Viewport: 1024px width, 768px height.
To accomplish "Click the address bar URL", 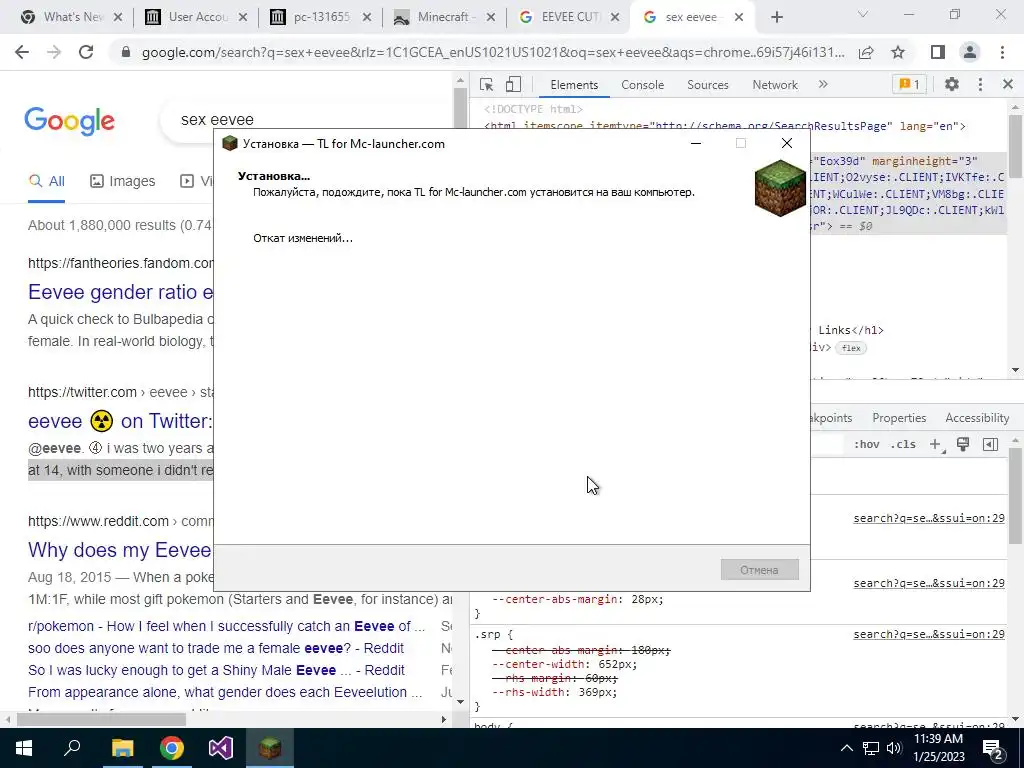I will [492, 52].
